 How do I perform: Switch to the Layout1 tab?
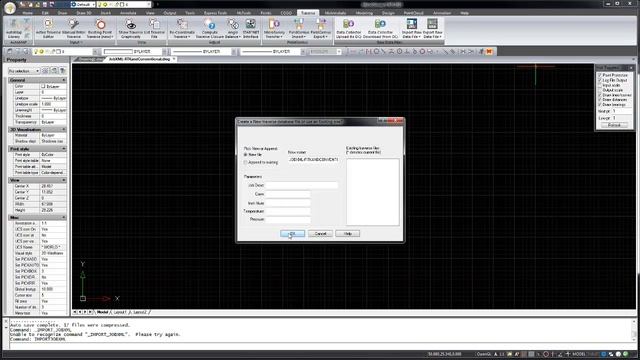(120, 312)
